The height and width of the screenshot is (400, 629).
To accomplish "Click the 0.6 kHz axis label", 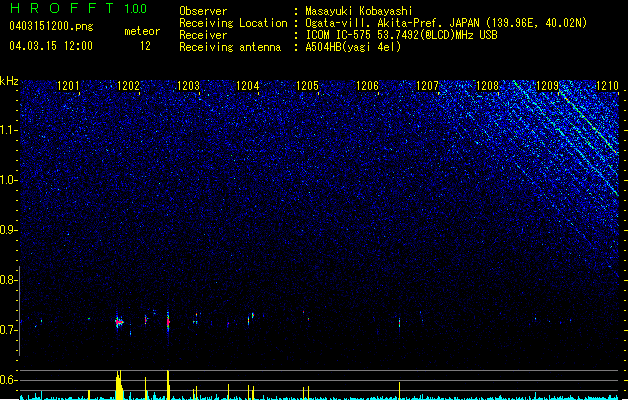I will click(9, 380).
